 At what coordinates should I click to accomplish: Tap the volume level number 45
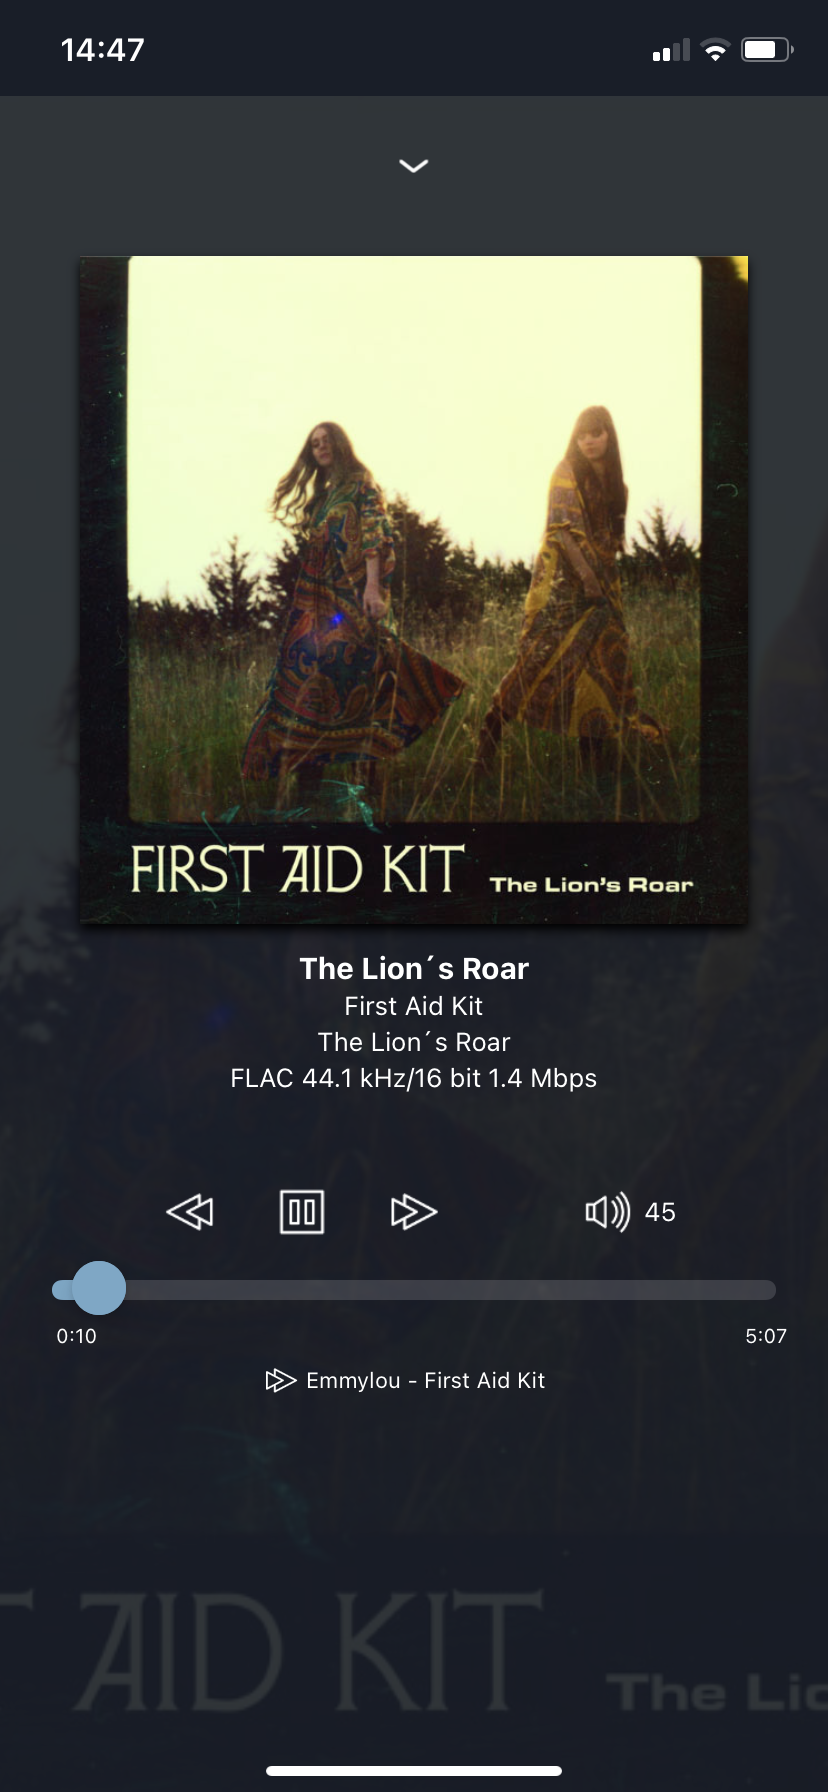point(660,1212)
